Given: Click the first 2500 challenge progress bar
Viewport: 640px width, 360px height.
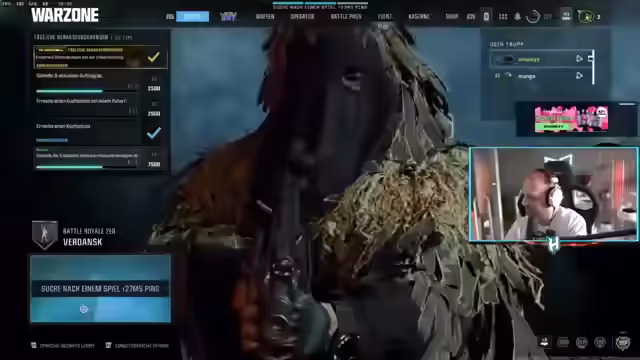Looking at the screenshot, I should (x=87, y=91).
